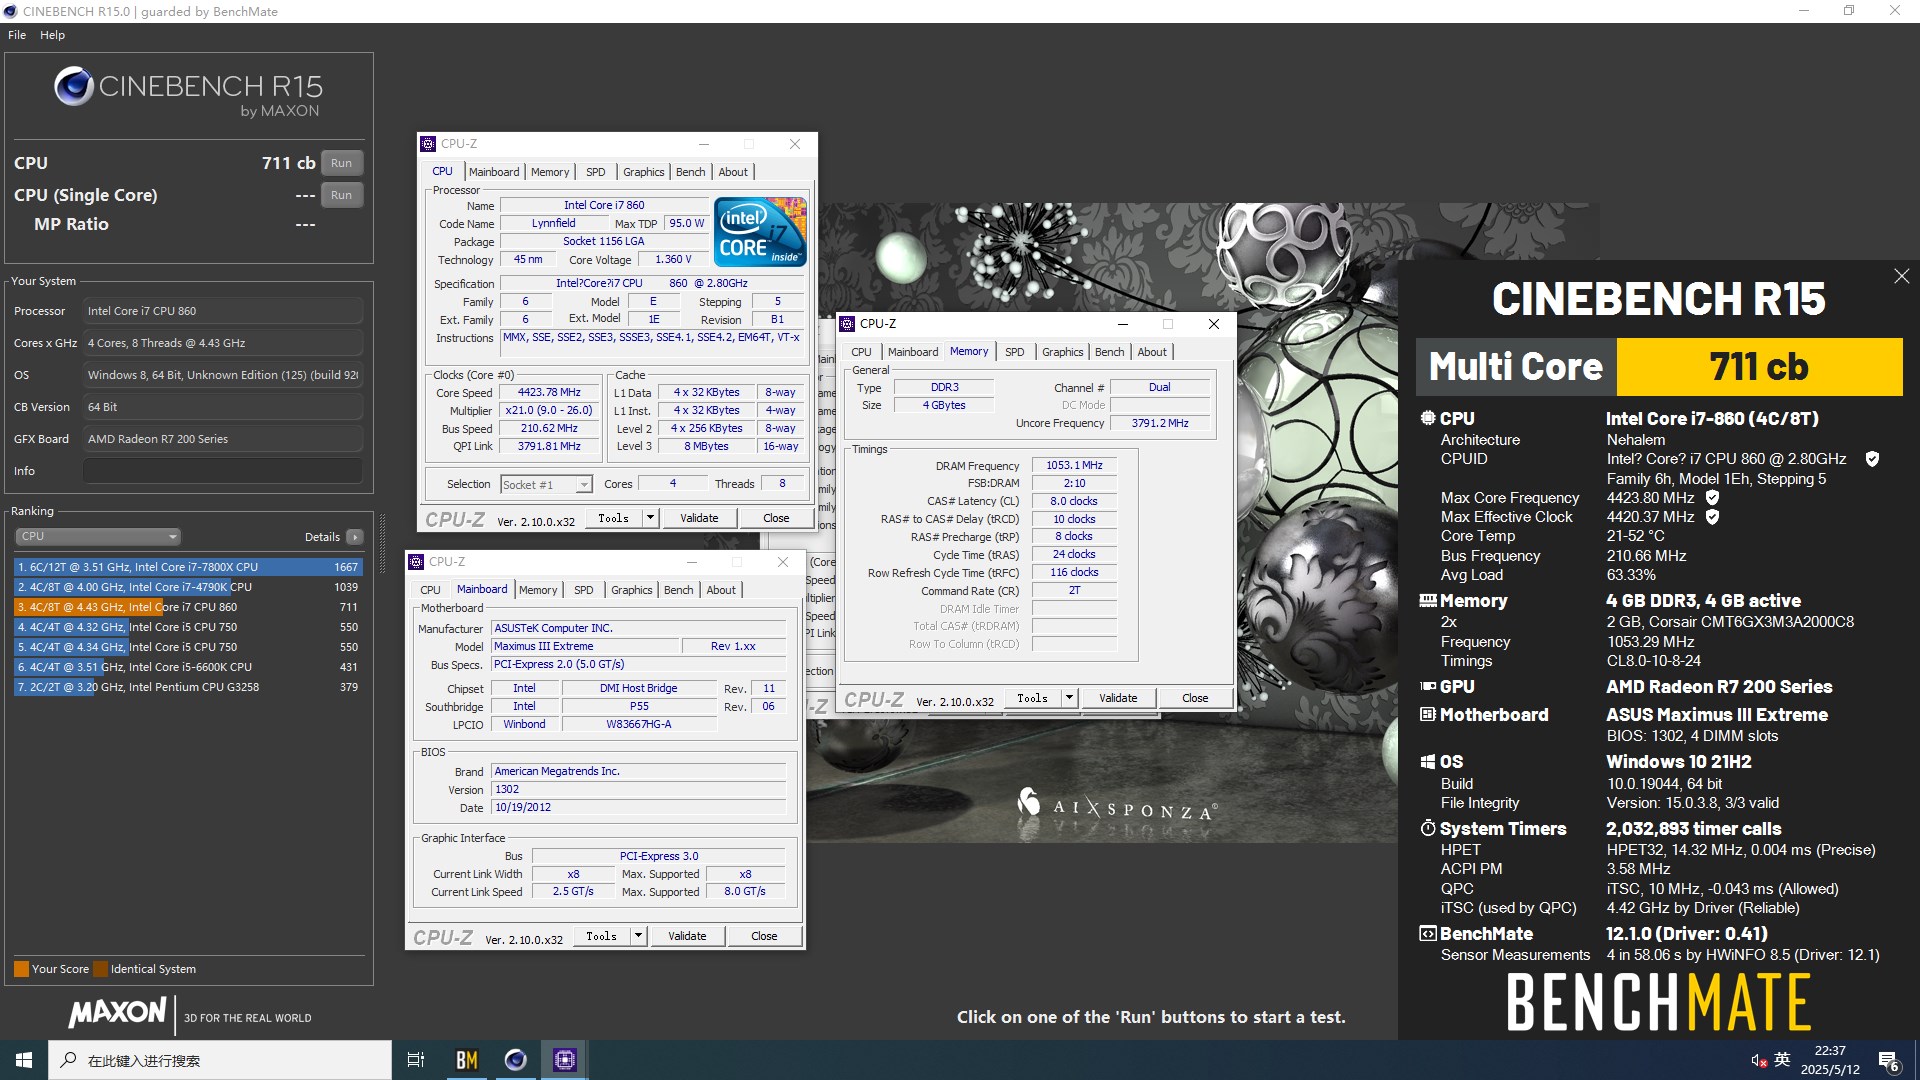Click the CPU section icon in BenchMate panel
1920x1080 pixels.
[x=1428, y=418]
